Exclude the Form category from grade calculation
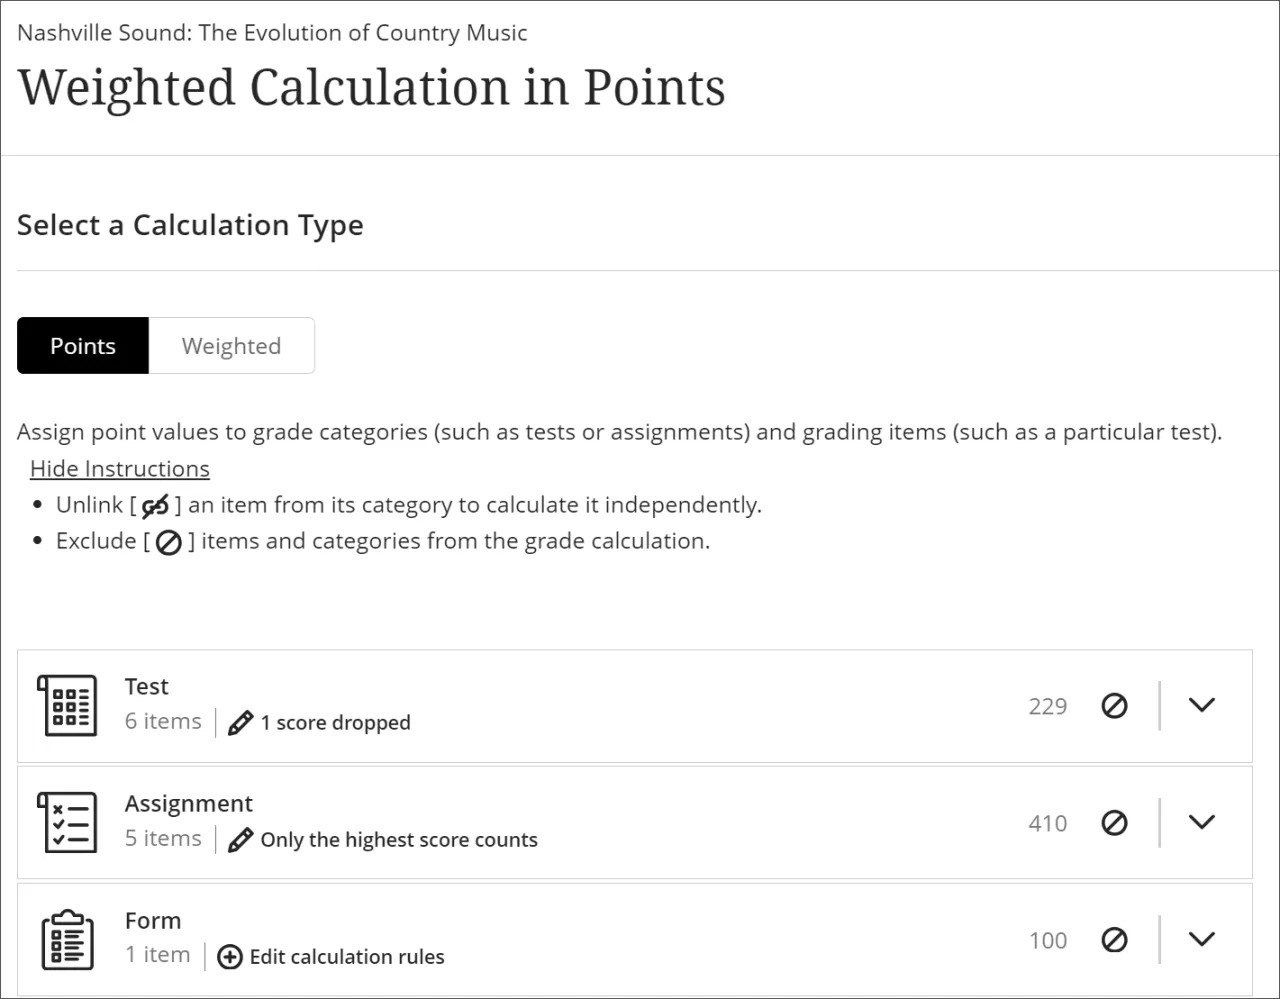The width and height of the screenshot is (1280, 999). coord(1114,939)
